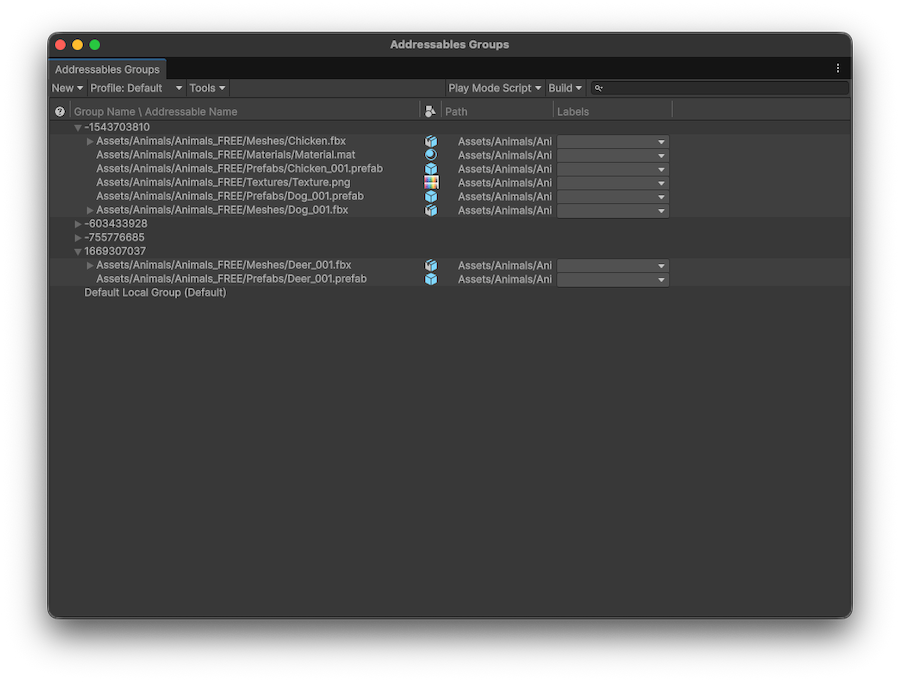The image size is (900, 682).
Task: Click the search magnifier in the search bar
Action: pyautogui.click(x=598, y=88)
